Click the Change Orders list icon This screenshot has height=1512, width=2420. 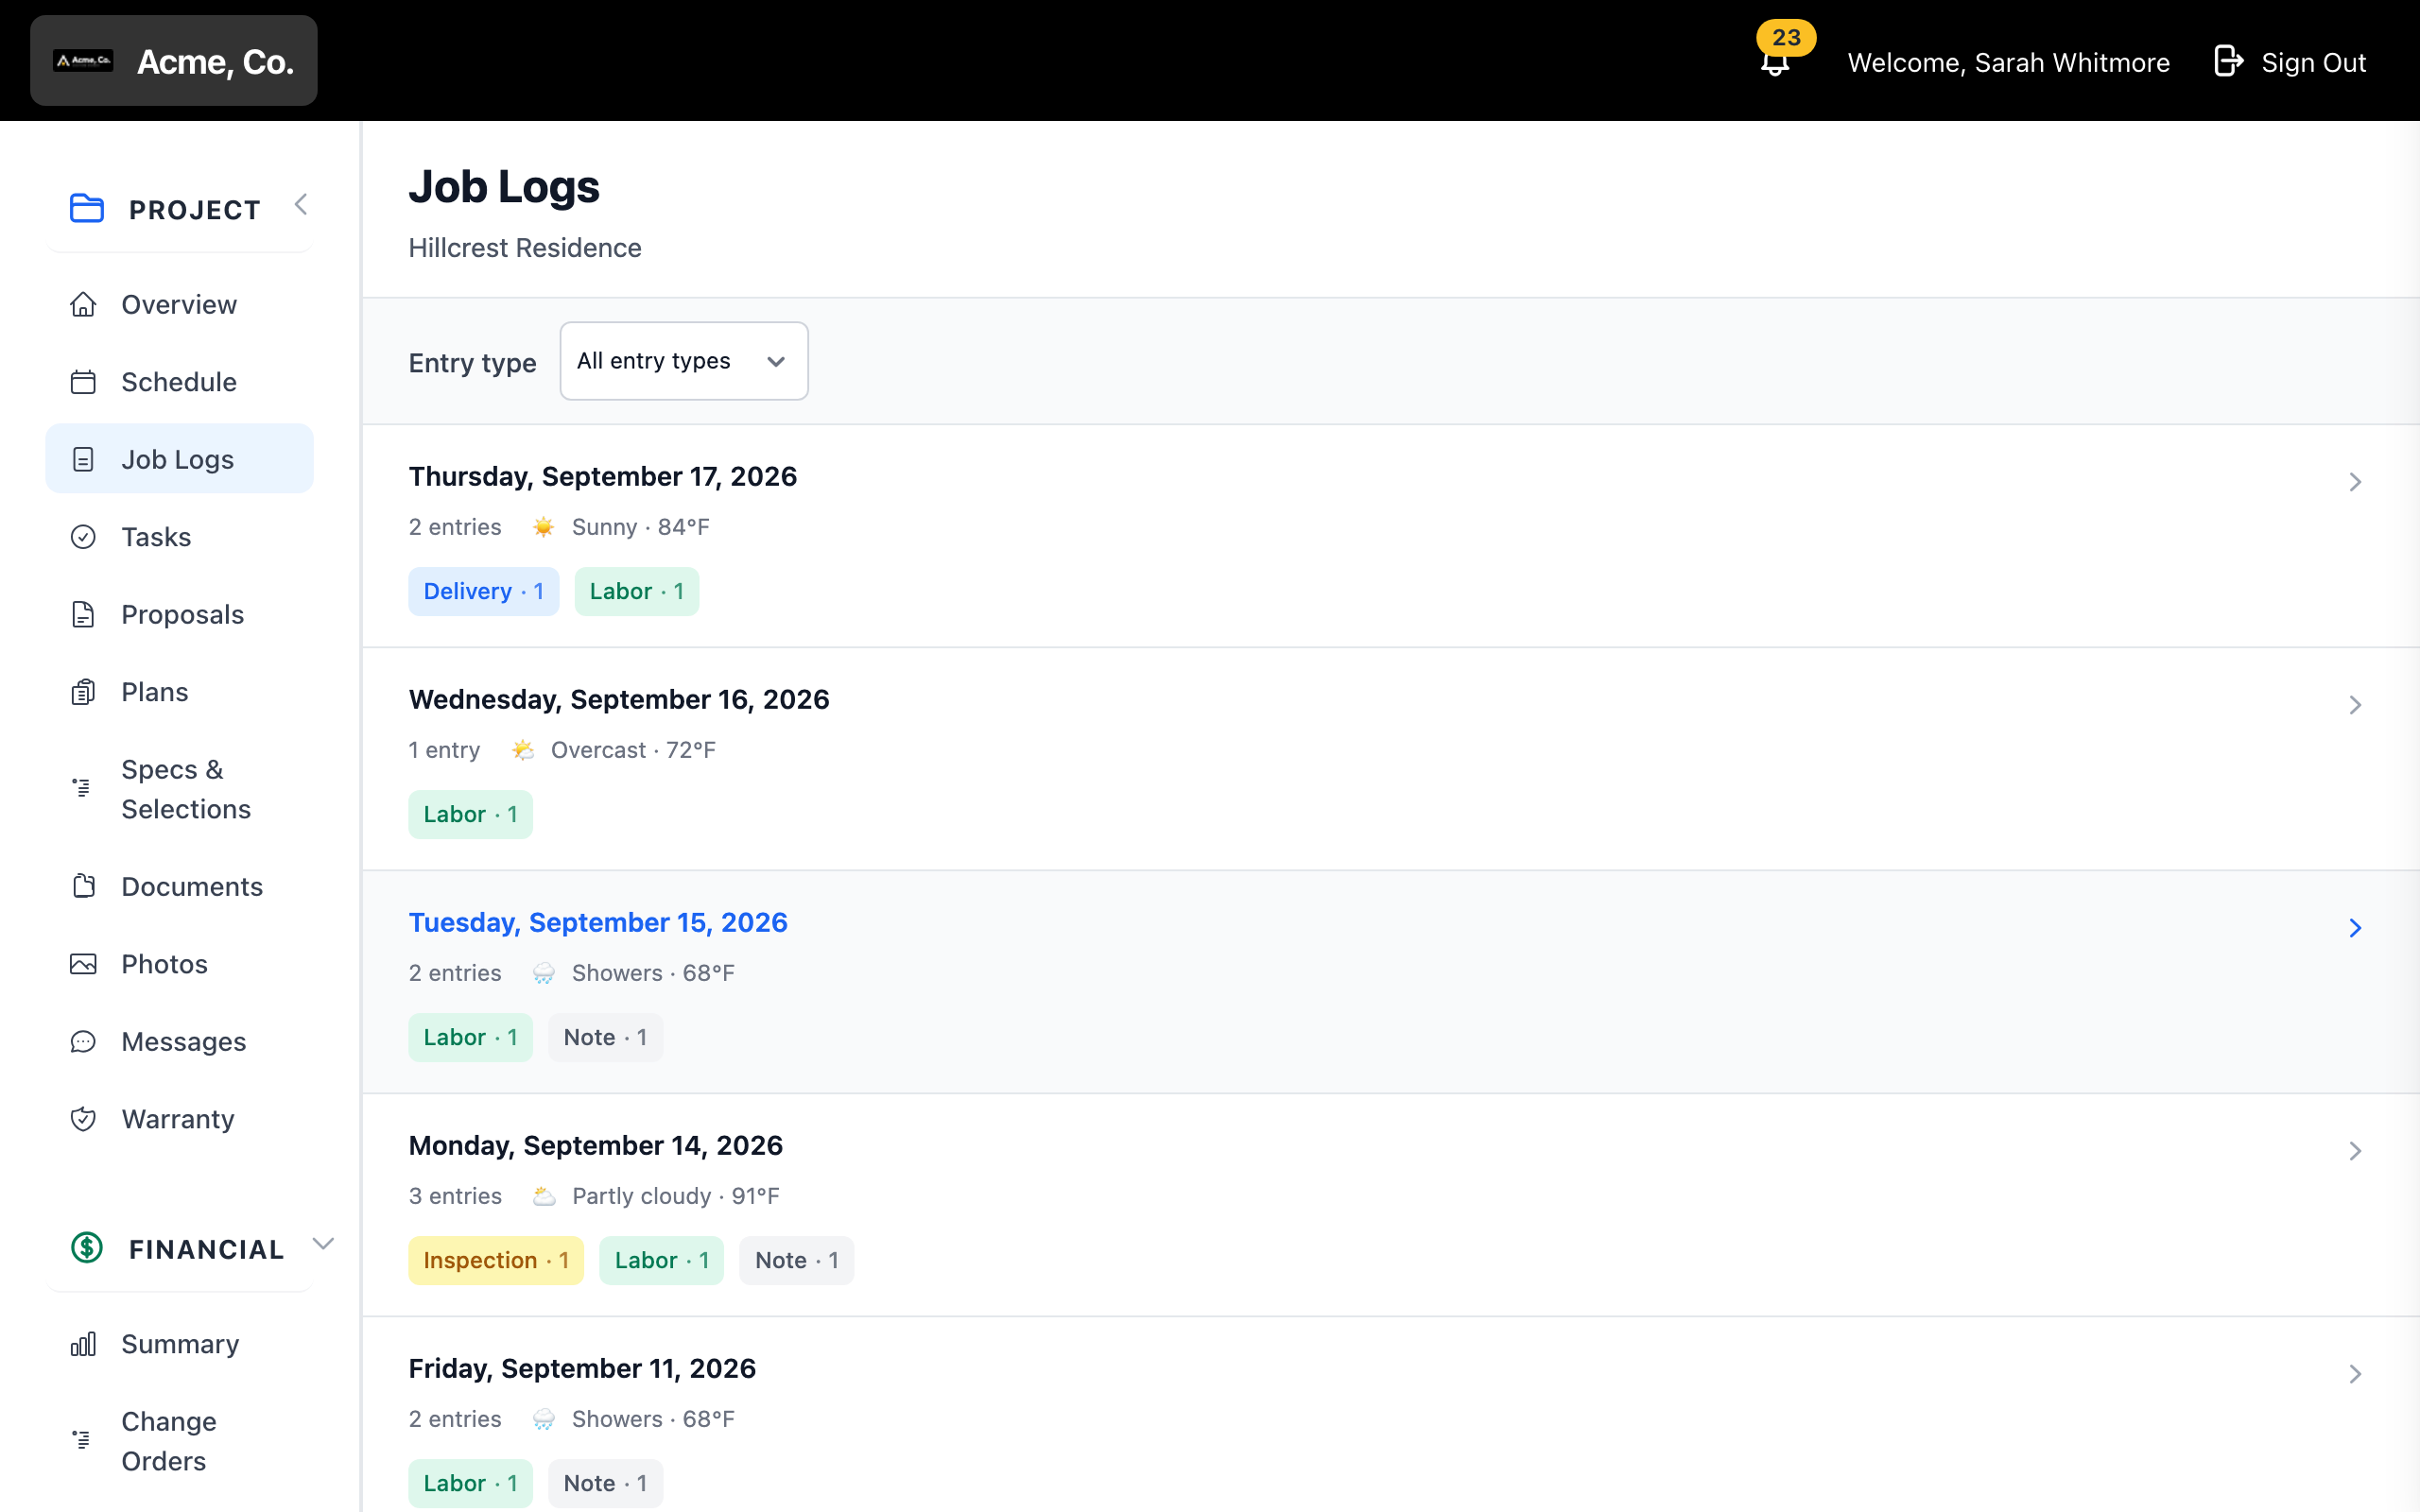[x=82, y=1440]
